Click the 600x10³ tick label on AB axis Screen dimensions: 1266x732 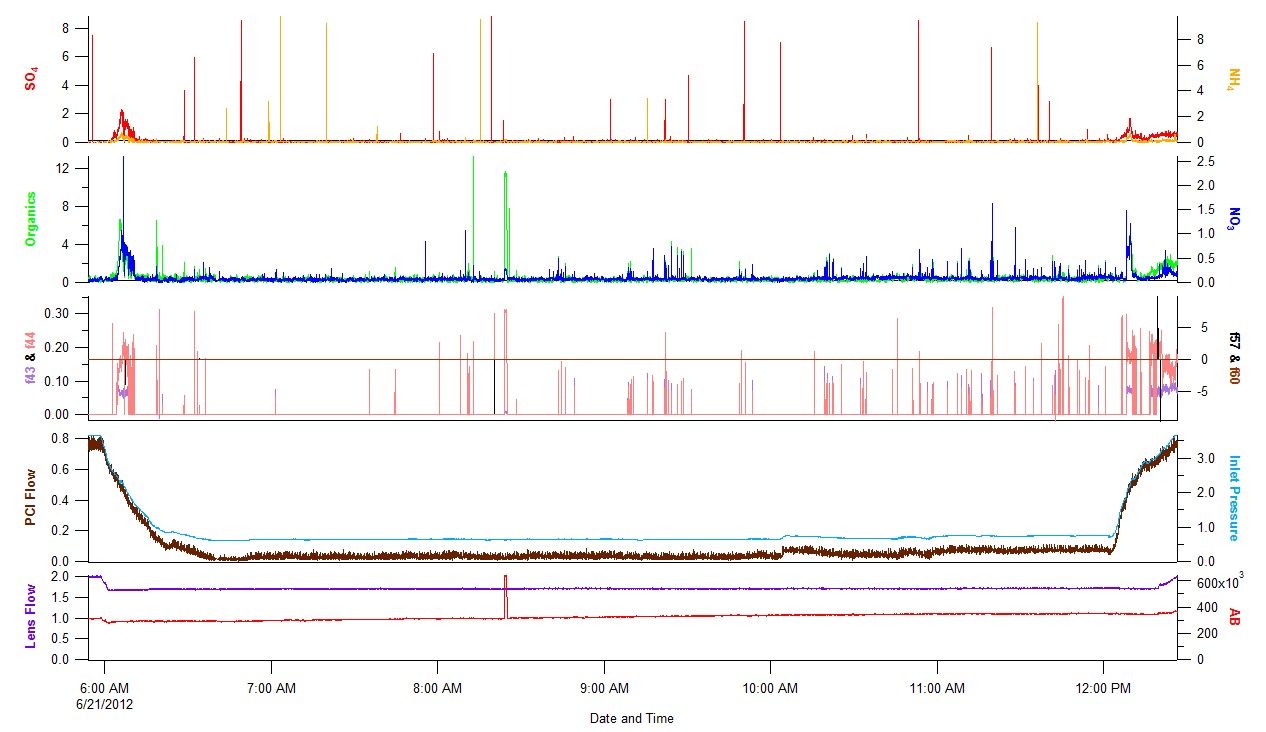tap(1204, 583)
